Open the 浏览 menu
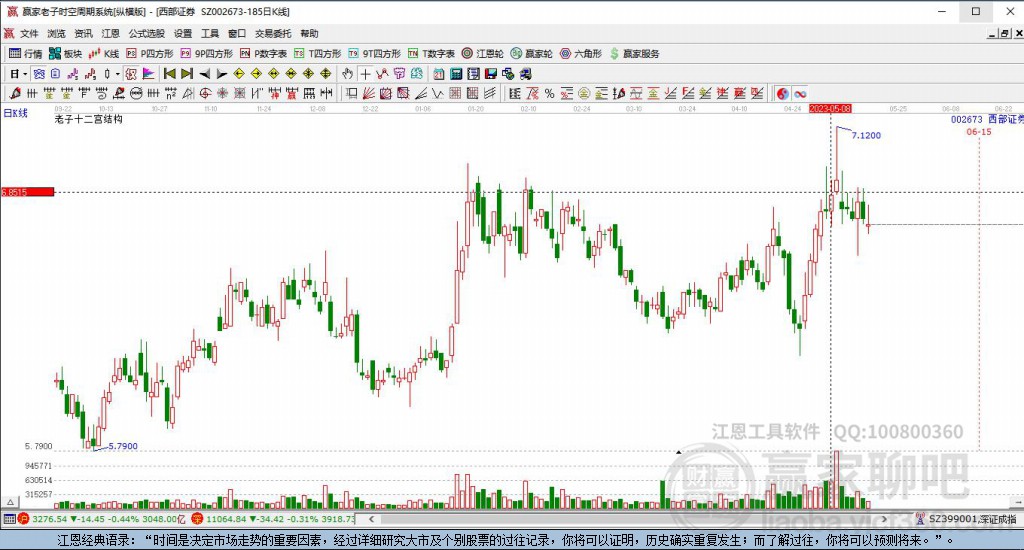This screenshot has width=1024, height=550. 56,33
